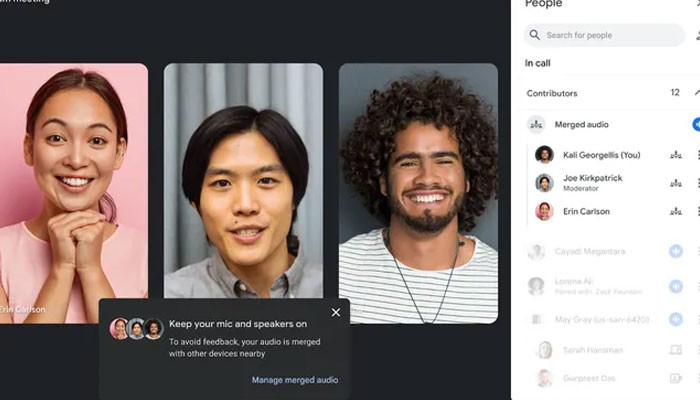Image resolution: width=700 pixels, height=400 pixels.
Task: Click the search magnifier icon
Action: pos(535,35)
